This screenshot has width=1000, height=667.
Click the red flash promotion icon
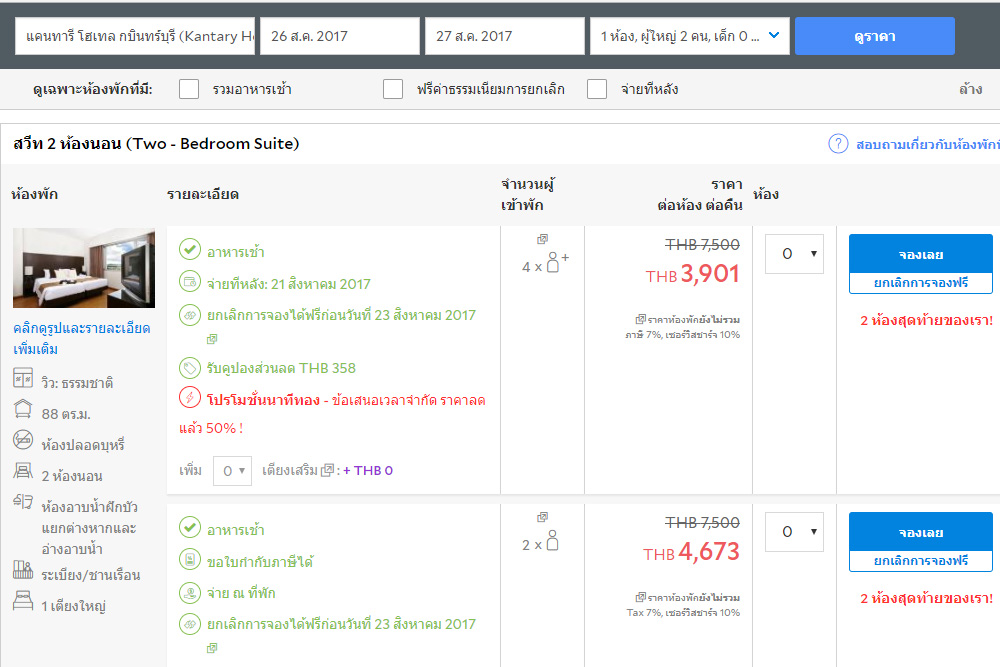pos(189,399)
